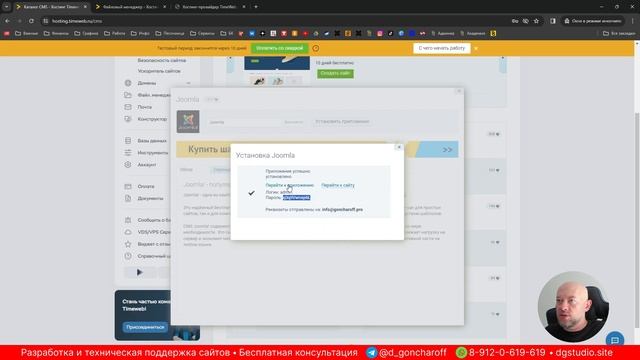Click the clock icon in orange banner
This screenshot has height=360, width=640.
[316, 48]
